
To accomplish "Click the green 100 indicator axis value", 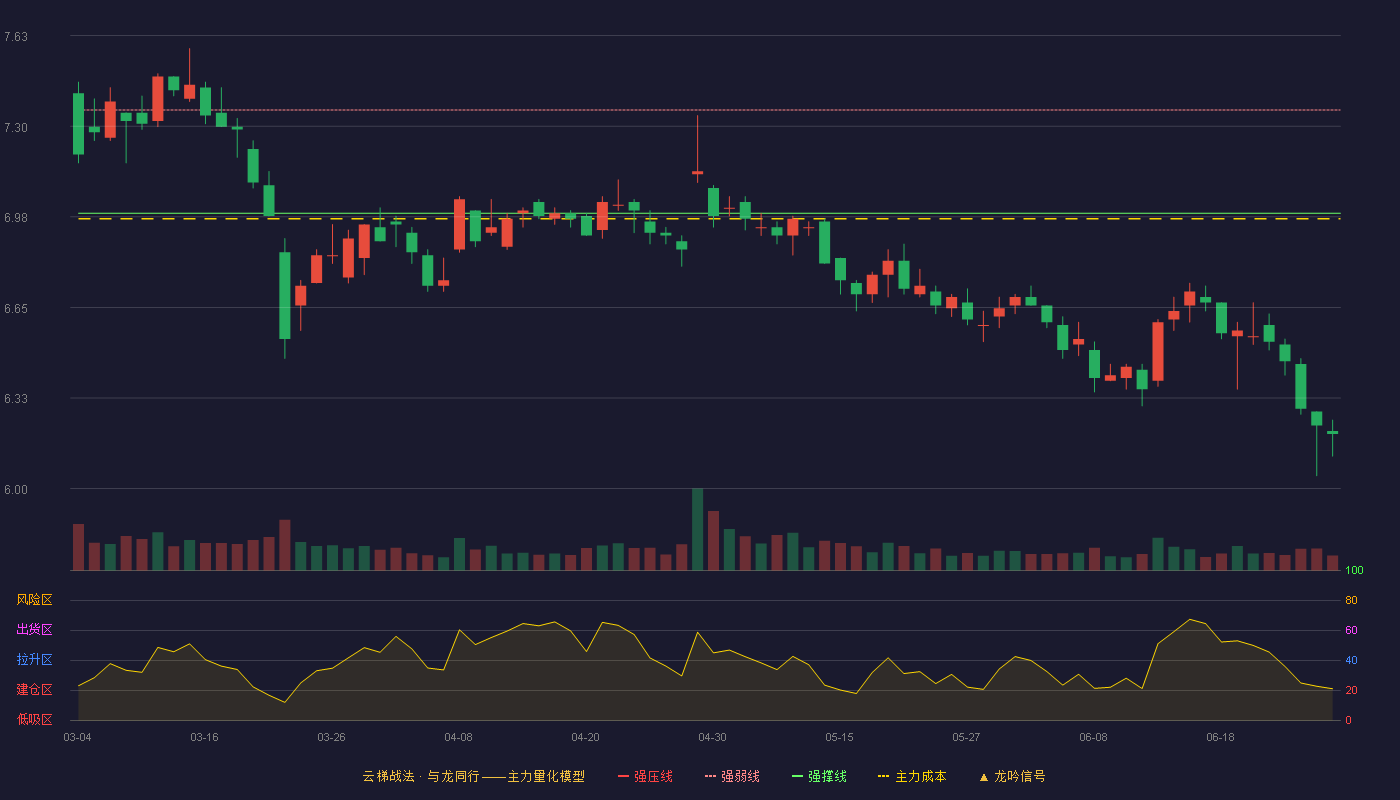I will tap(1355, 571).
